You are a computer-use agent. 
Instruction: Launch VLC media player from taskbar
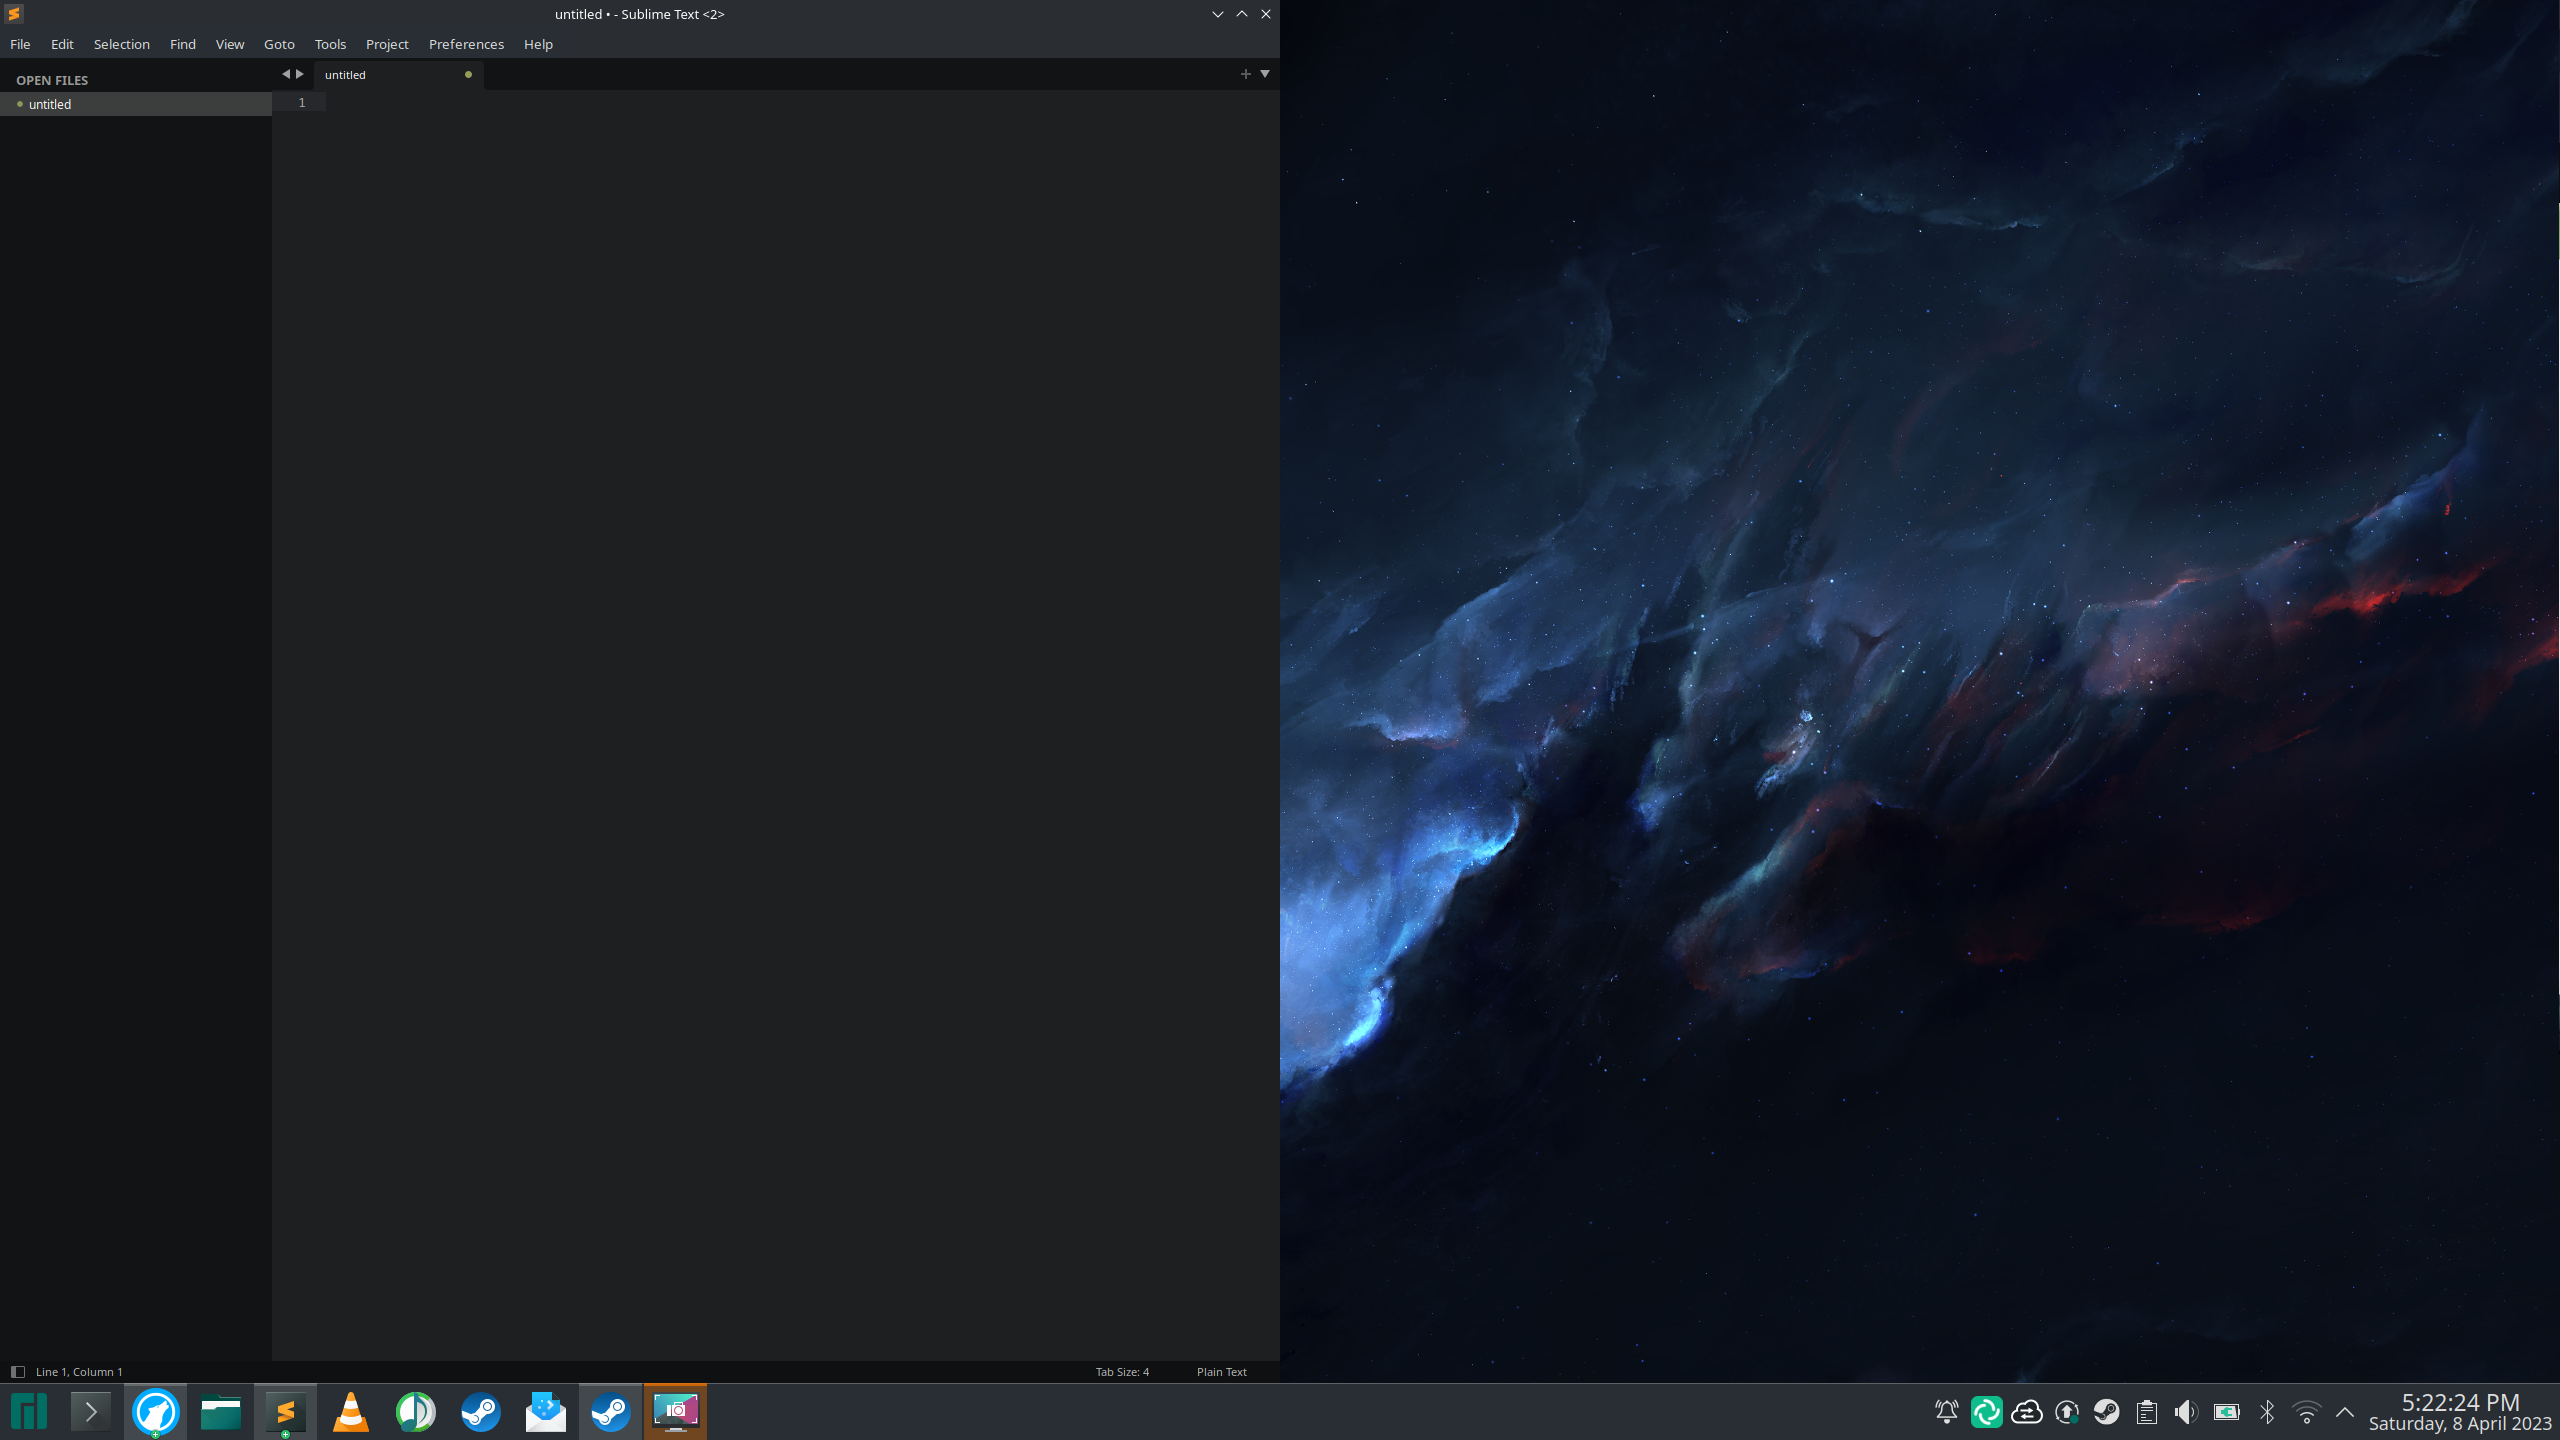pos(351,1412)
